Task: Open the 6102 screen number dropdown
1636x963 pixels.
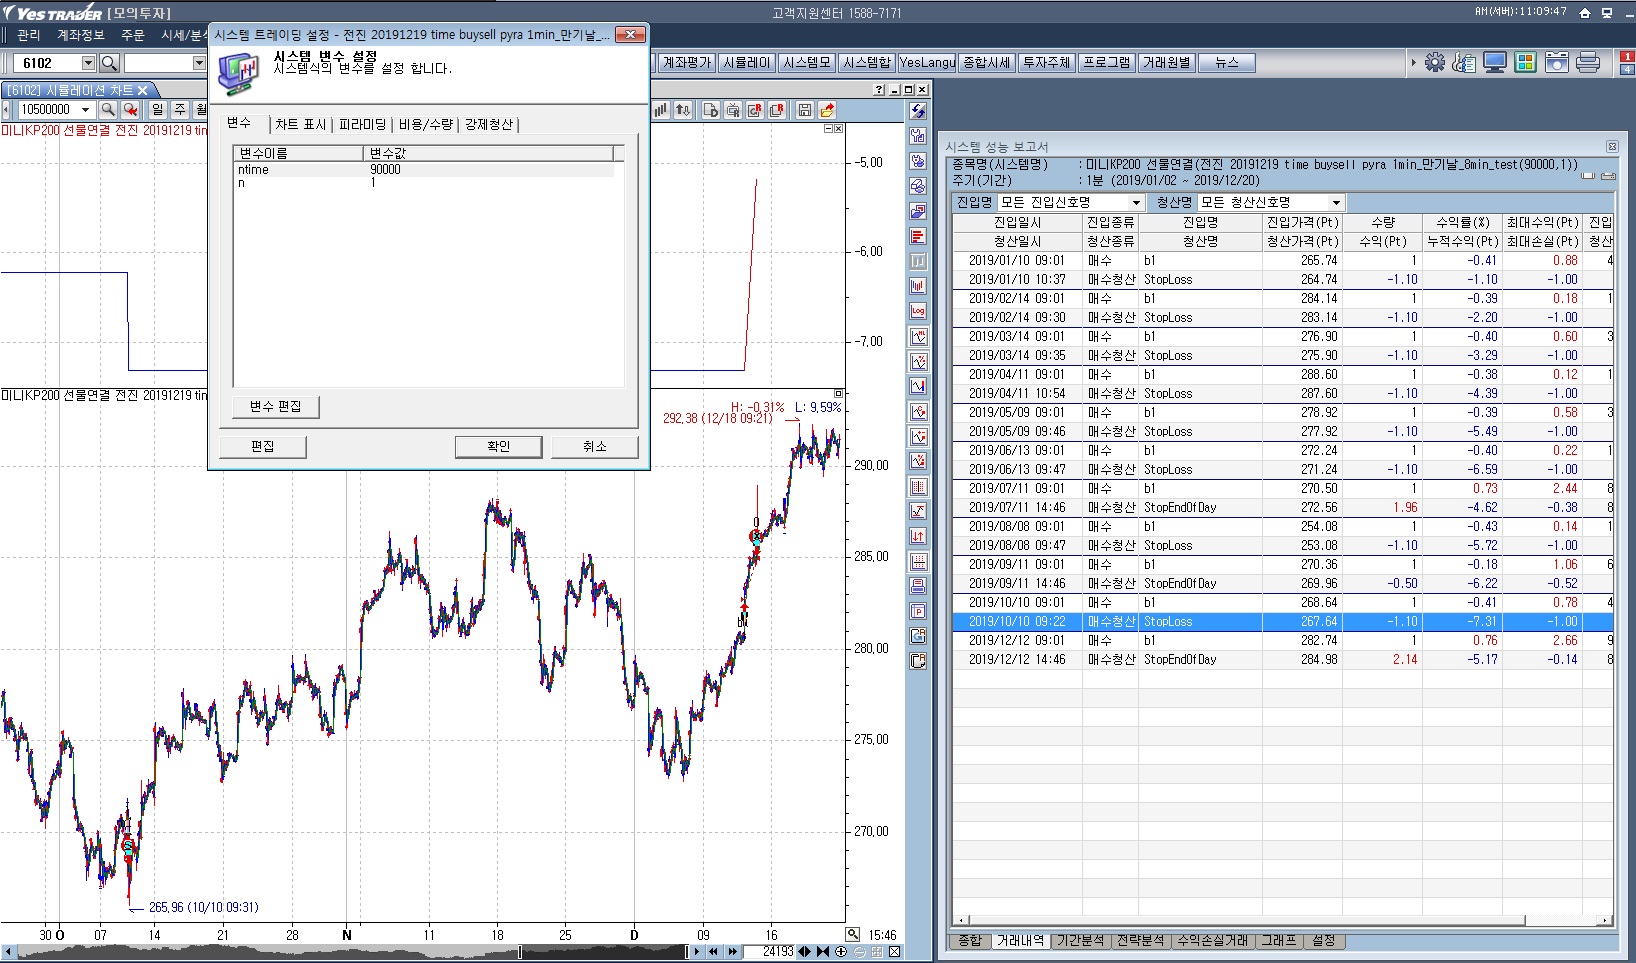Action: tap(88, 63)
